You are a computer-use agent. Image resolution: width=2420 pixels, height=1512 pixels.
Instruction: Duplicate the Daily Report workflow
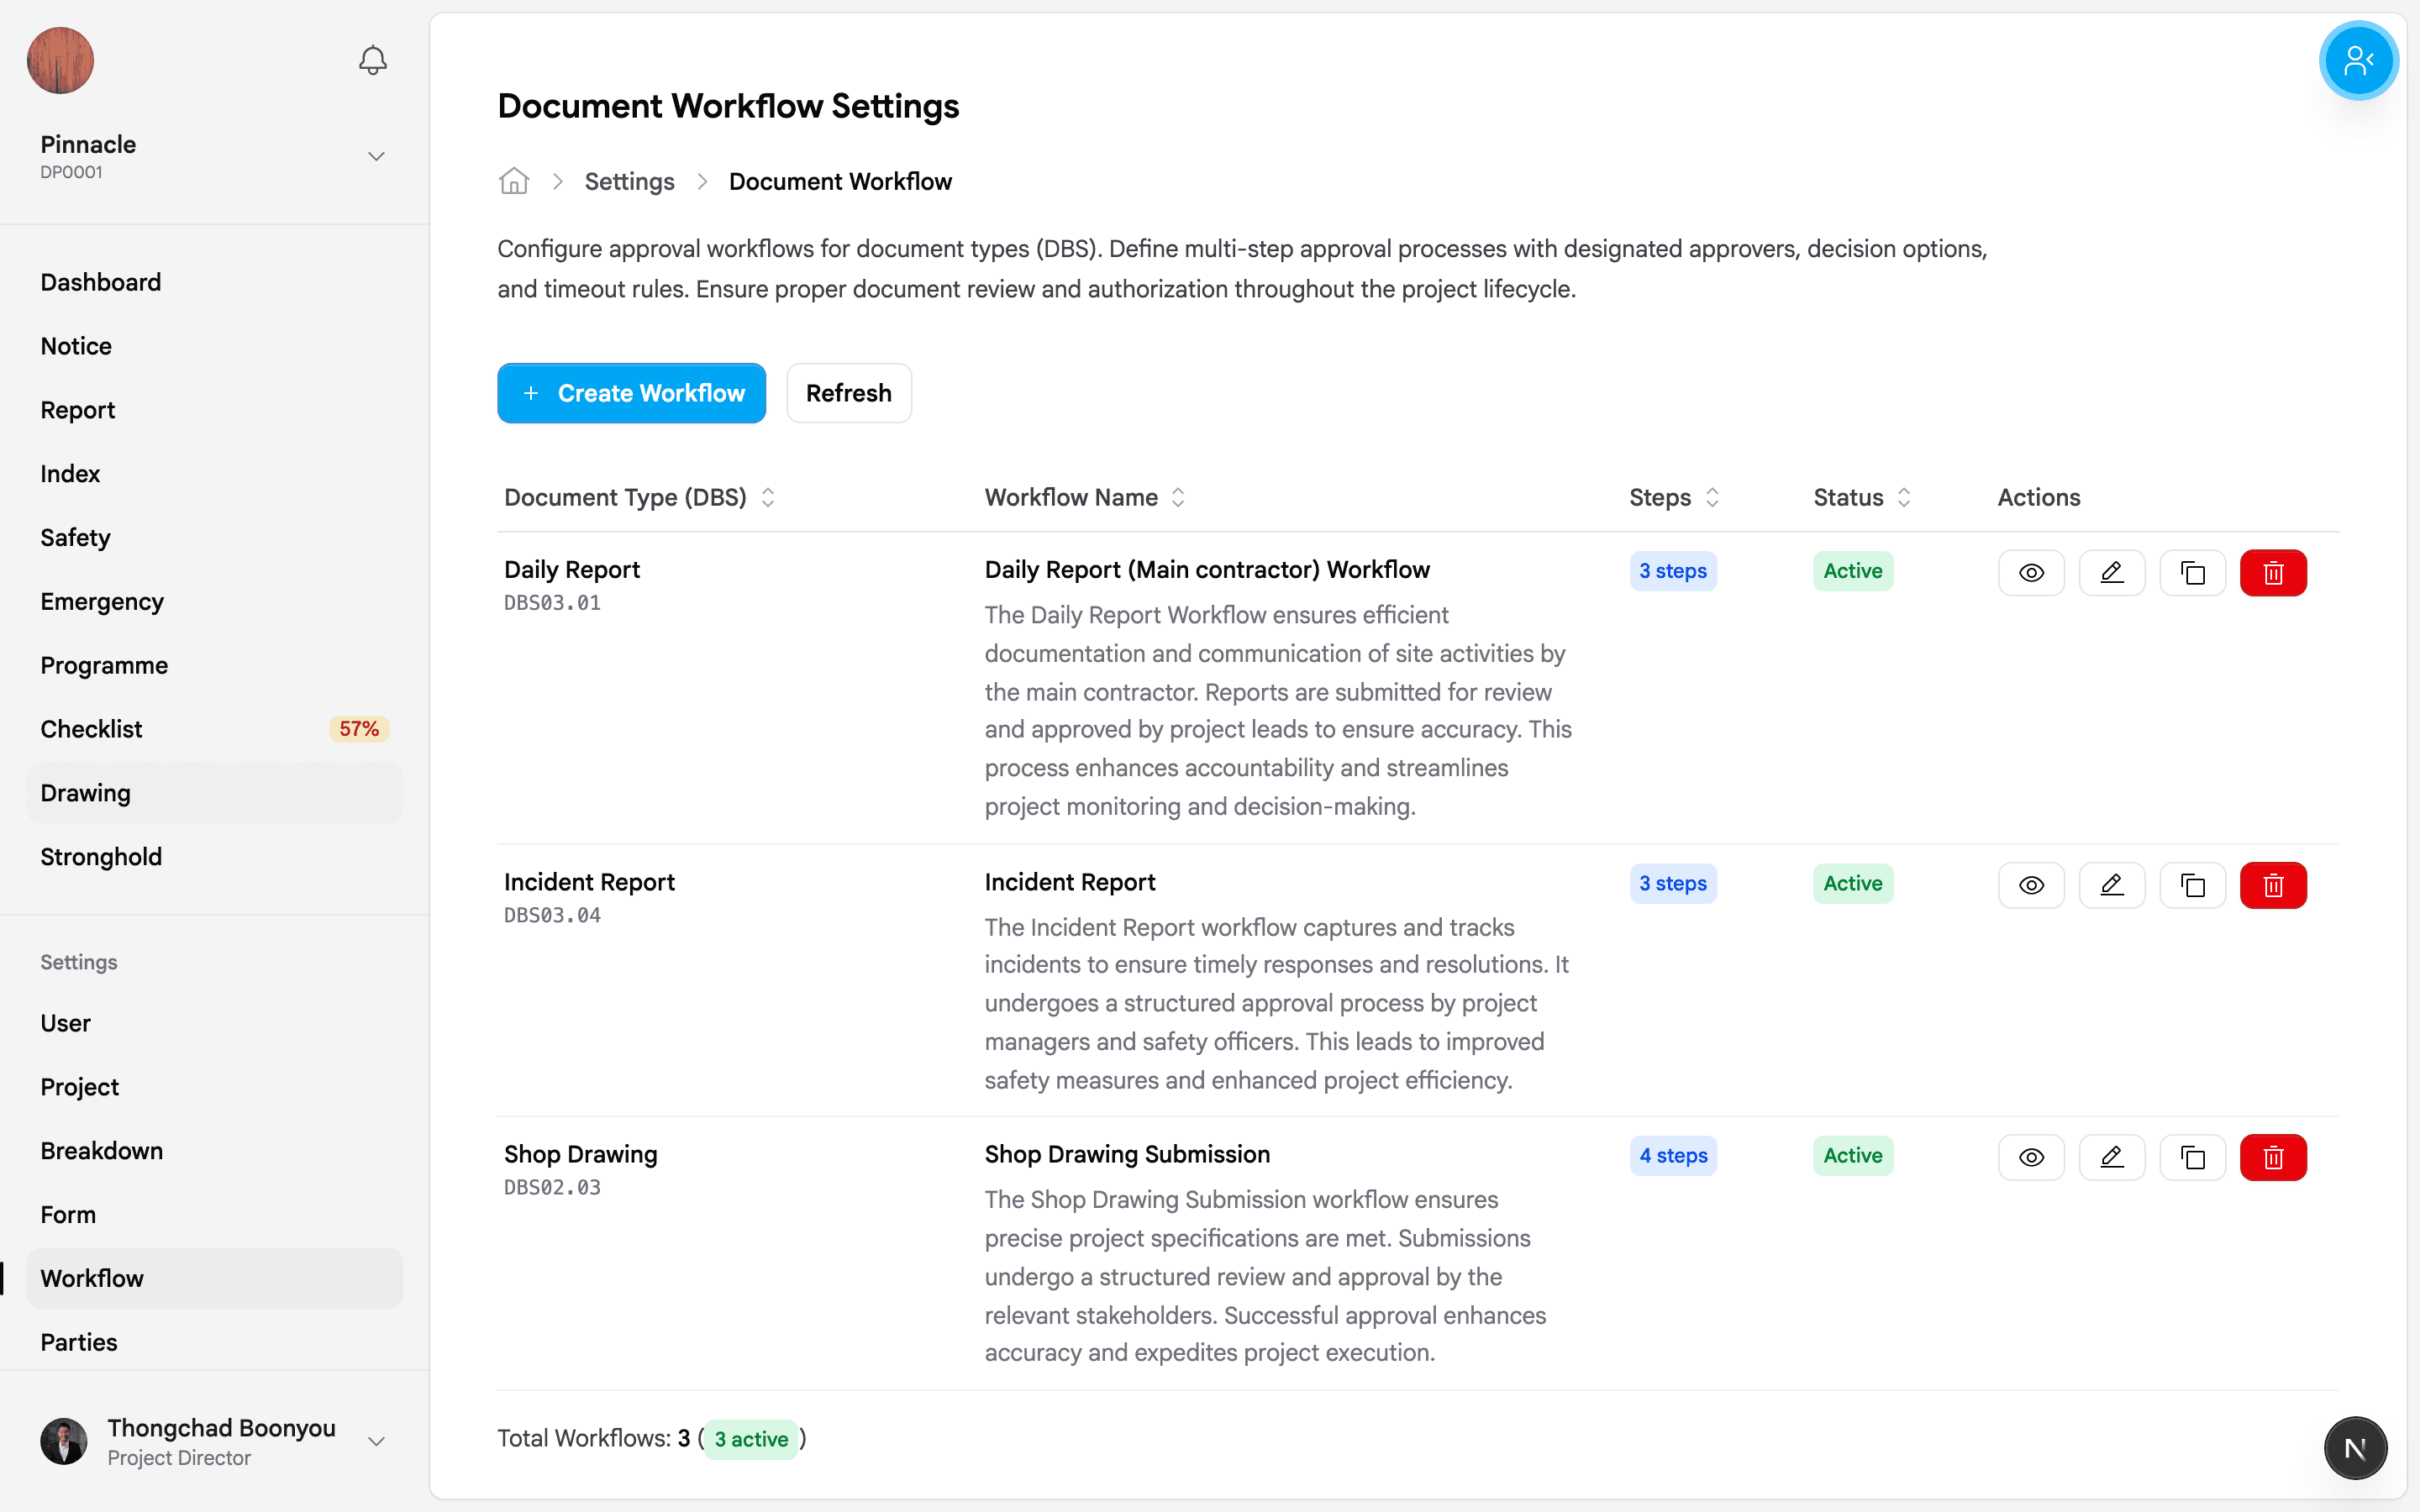pyautogui.click(x=2193, y=572)
